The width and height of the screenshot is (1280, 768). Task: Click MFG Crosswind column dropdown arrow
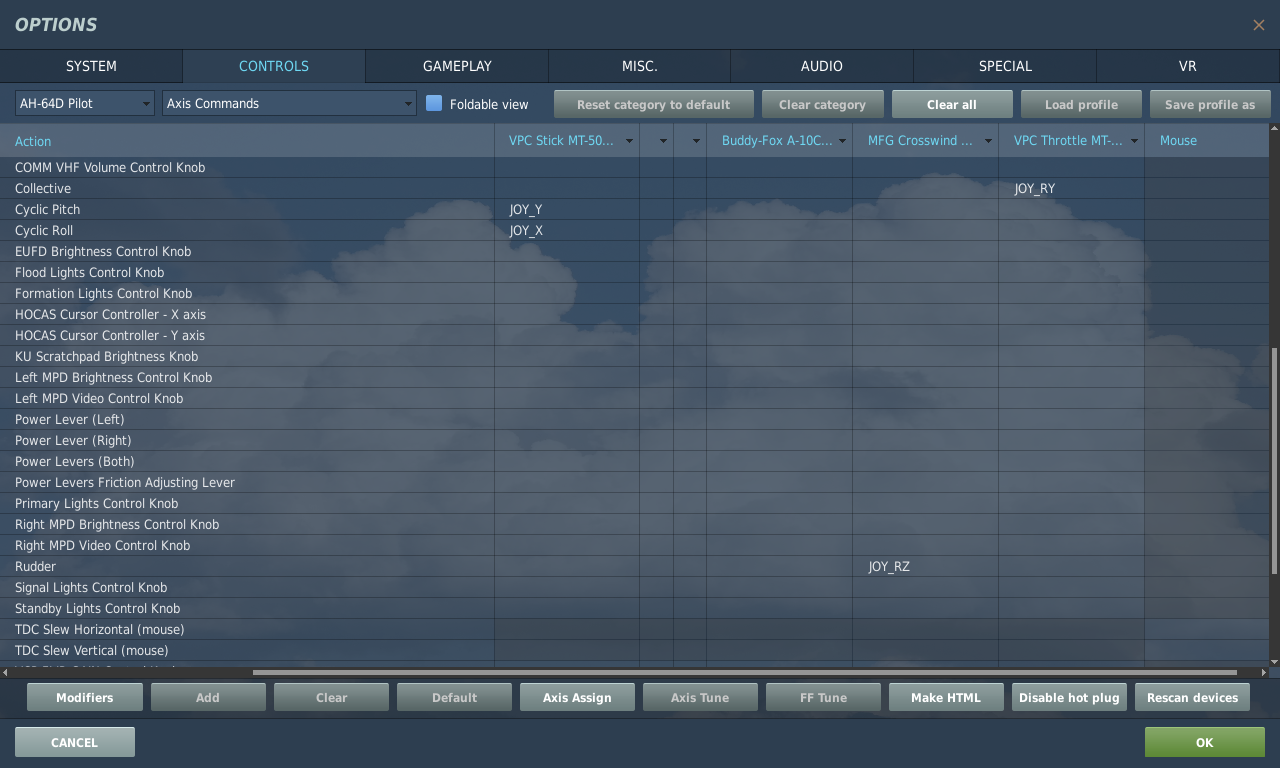tap(988, 141)
